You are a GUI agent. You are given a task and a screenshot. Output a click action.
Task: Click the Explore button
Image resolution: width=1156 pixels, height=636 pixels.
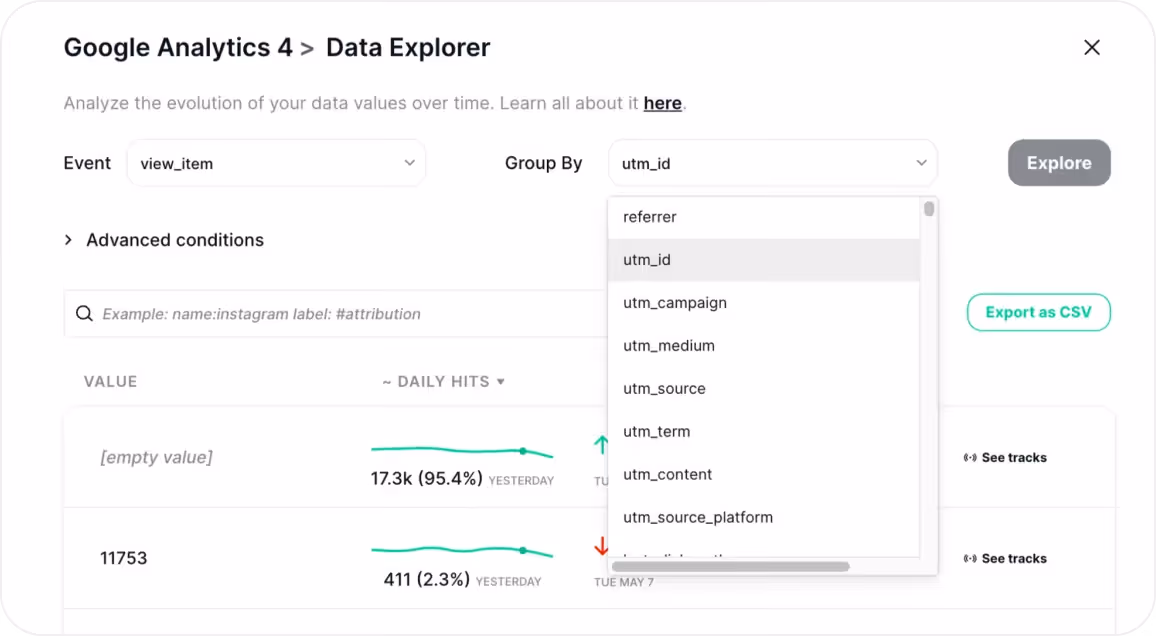(1059, 163)
